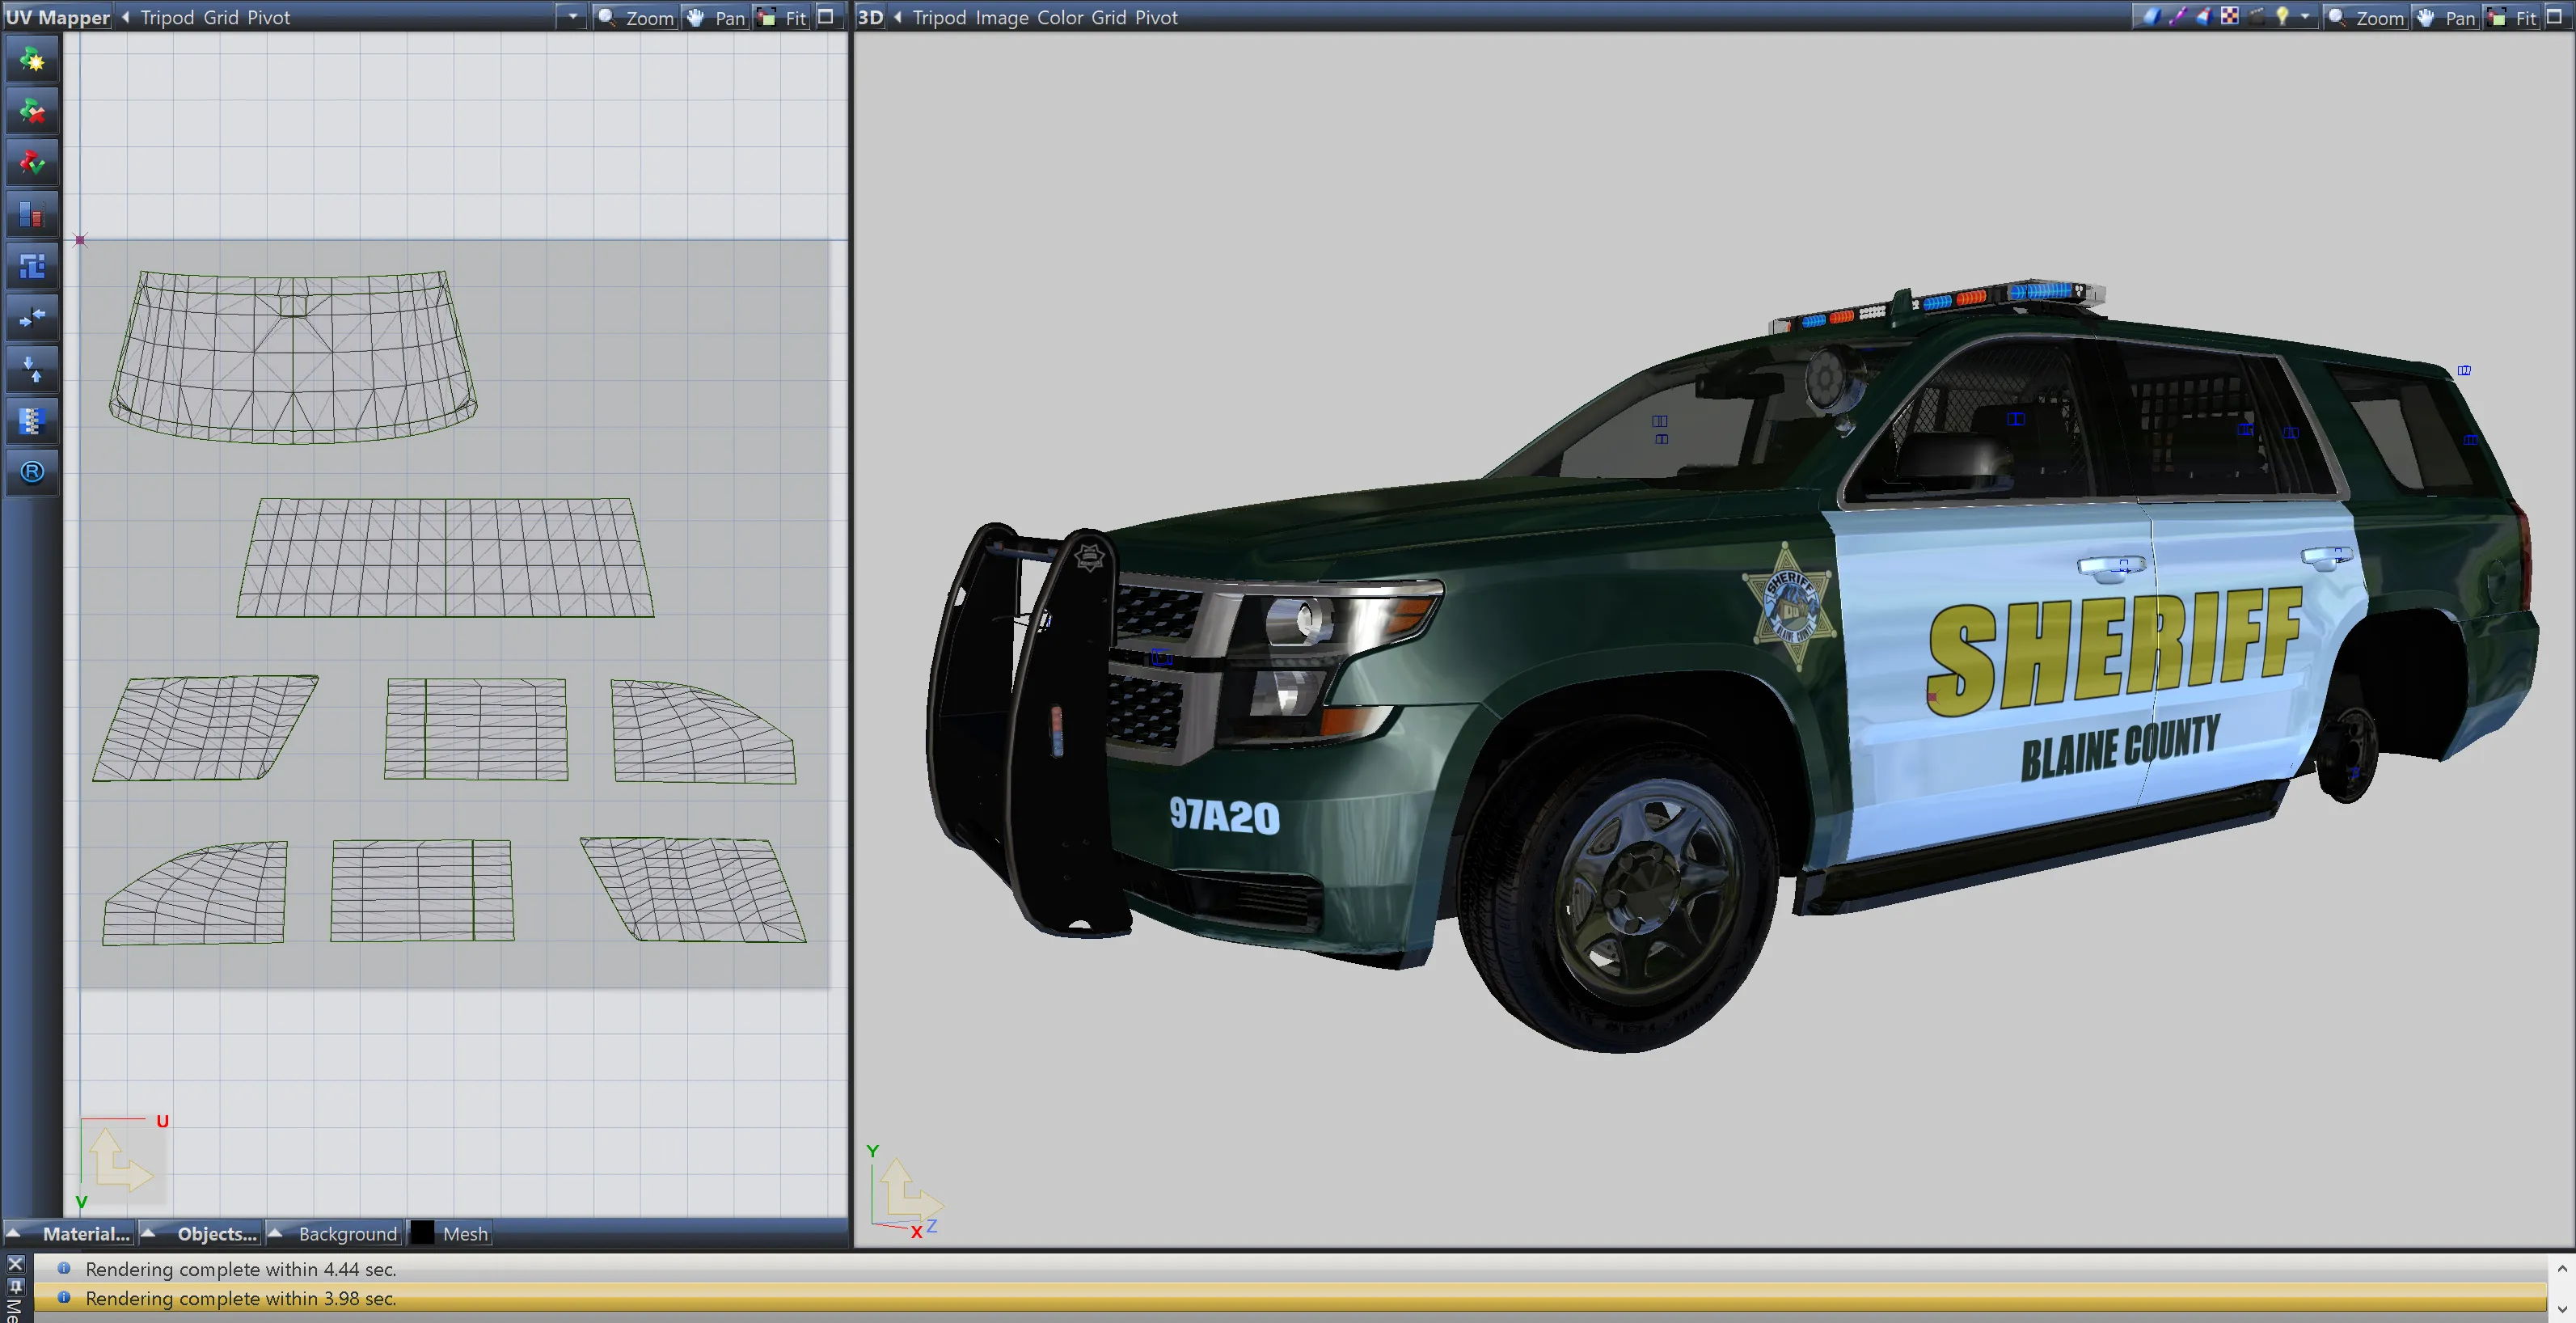The width and height of the screenshot is (2576, 1323).
Task: Open the UV Mapper view menu label
Action: pos(57,17)
